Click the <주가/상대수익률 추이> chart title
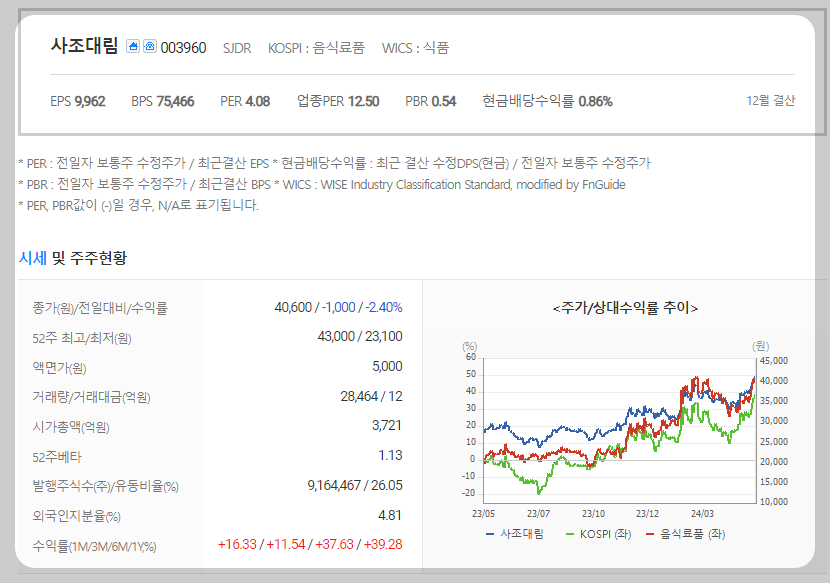The height and width of the screenshot is (583, 830). (625, 308)
